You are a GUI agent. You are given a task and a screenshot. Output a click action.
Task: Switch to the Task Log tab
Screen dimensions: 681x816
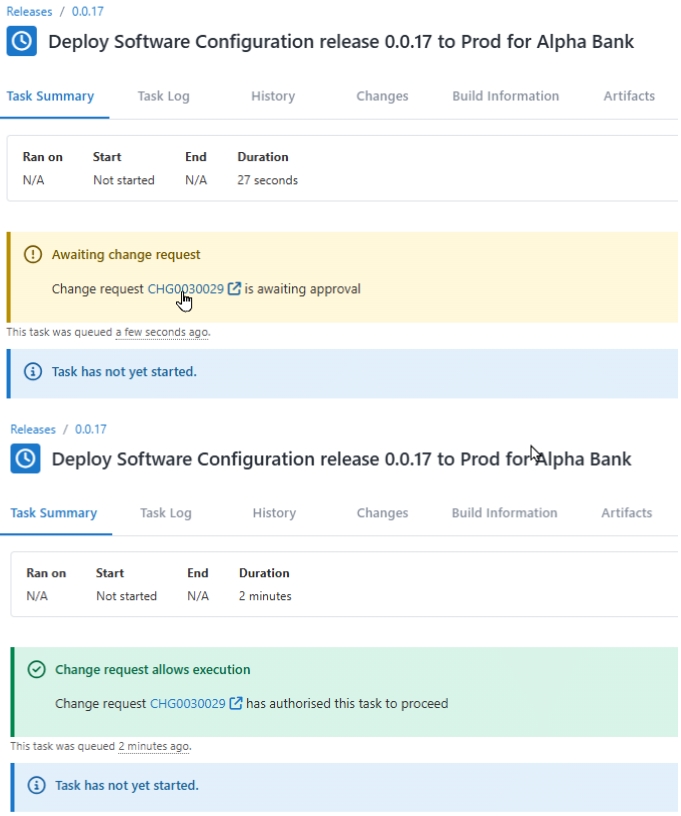point(163,96)
